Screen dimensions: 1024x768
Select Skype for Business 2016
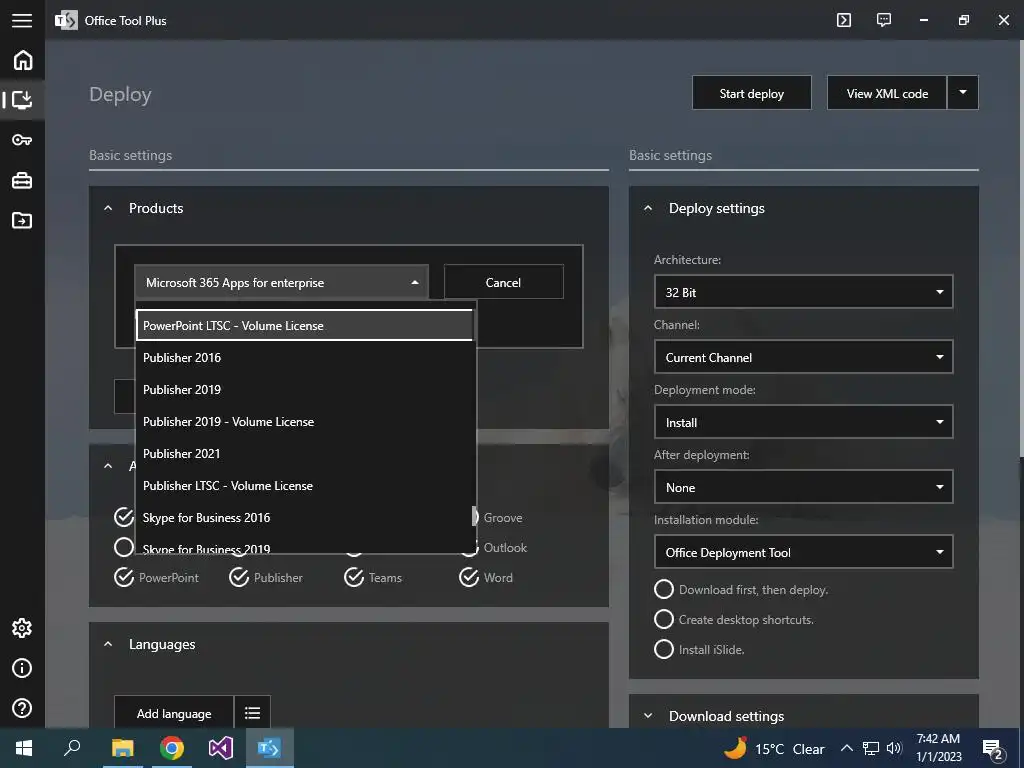tap(304, 517)
